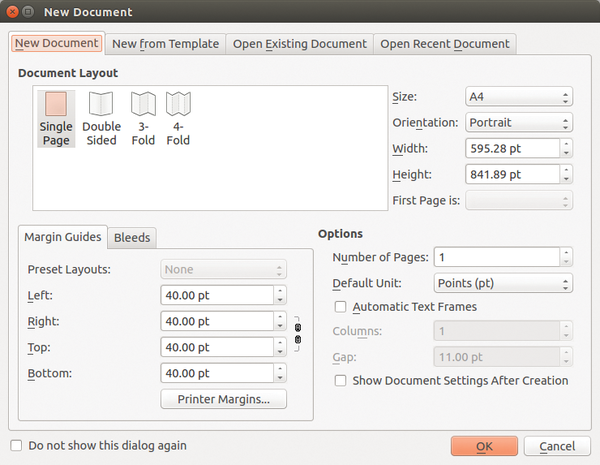The width and height of the screenshot is (600, 465).
Task: Increase Height with the up arrow
Action: coord(566,170)
